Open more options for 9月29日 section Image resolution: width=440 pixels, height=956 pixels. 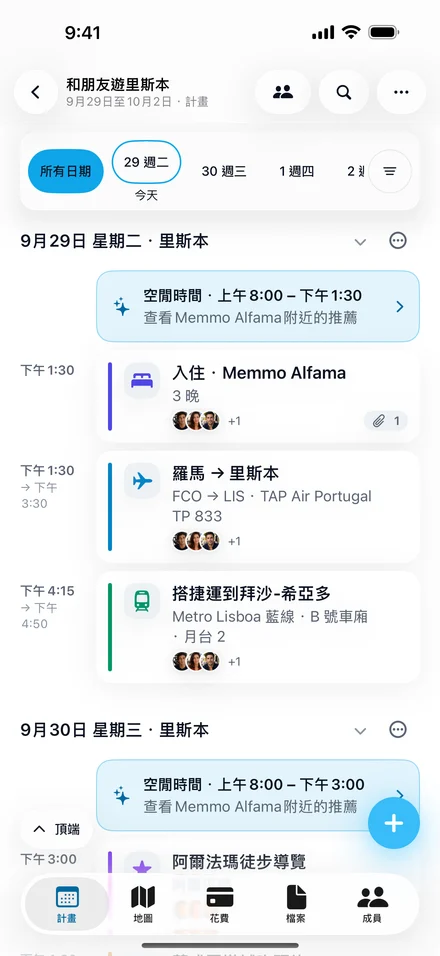(398, 241)
